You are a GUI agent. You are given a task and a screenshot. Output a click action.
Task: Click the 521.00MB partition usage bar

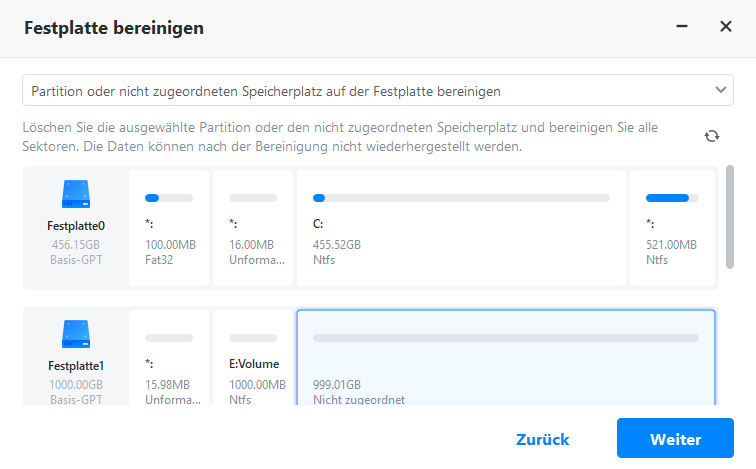(672, 198)
